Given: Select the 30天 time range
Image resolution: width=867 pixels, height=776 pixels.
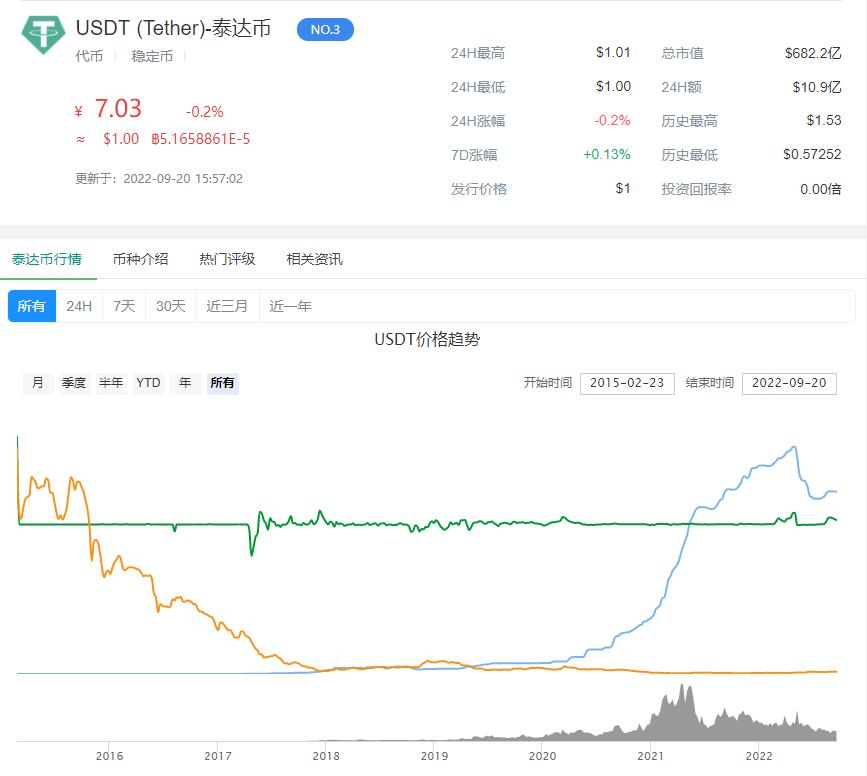Looking at the screenshot, I should click(x=168, y=306).
